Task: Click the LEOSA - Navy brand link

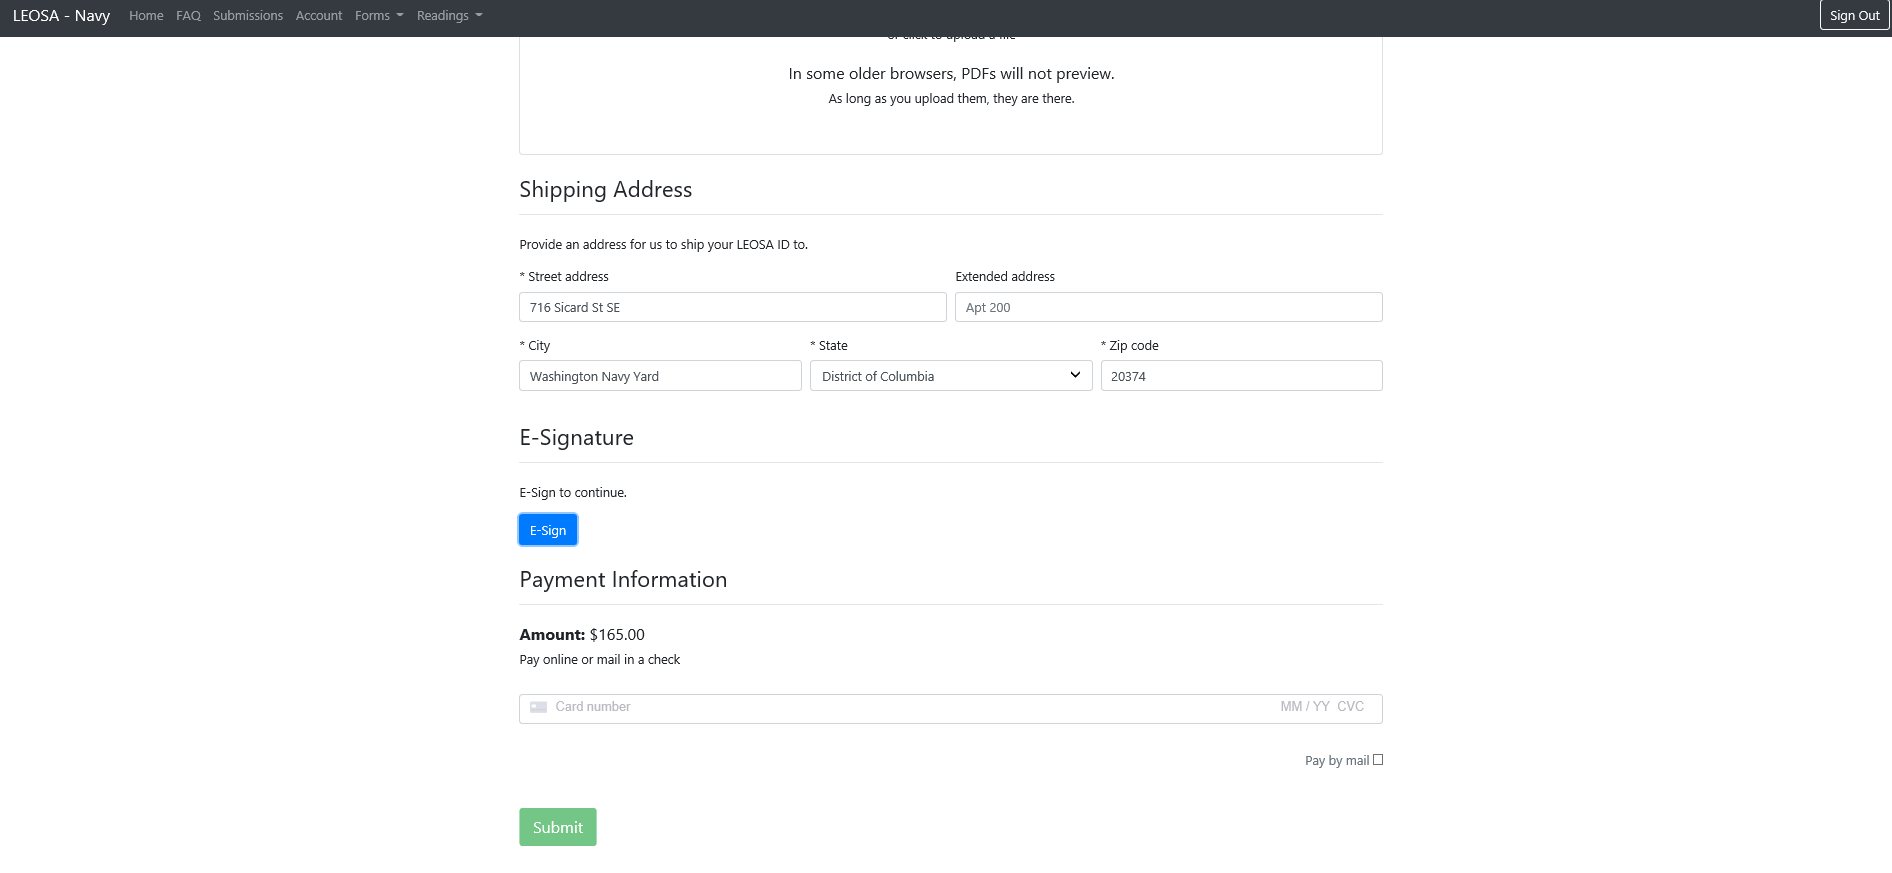Action: coord(61,16)
